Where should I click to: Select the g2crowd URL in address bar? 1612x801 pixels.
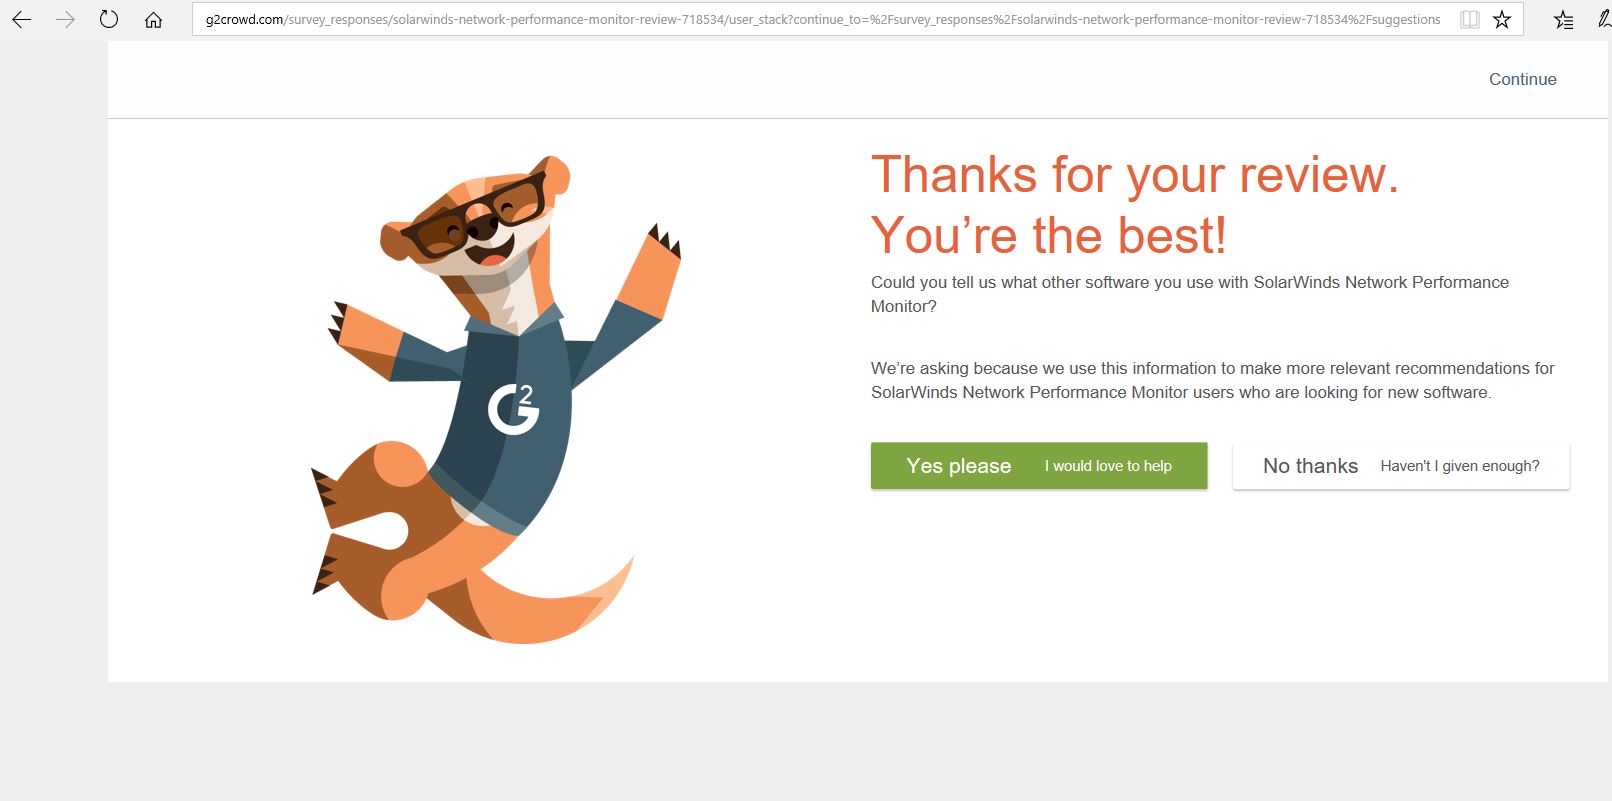[x=823, y=19]
